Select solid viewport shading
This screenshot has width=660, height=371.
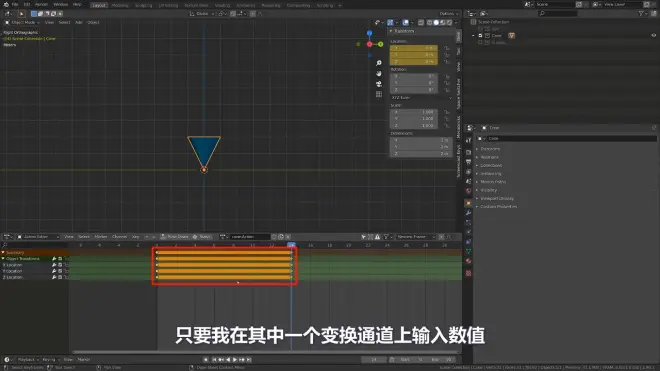point(436,22)
